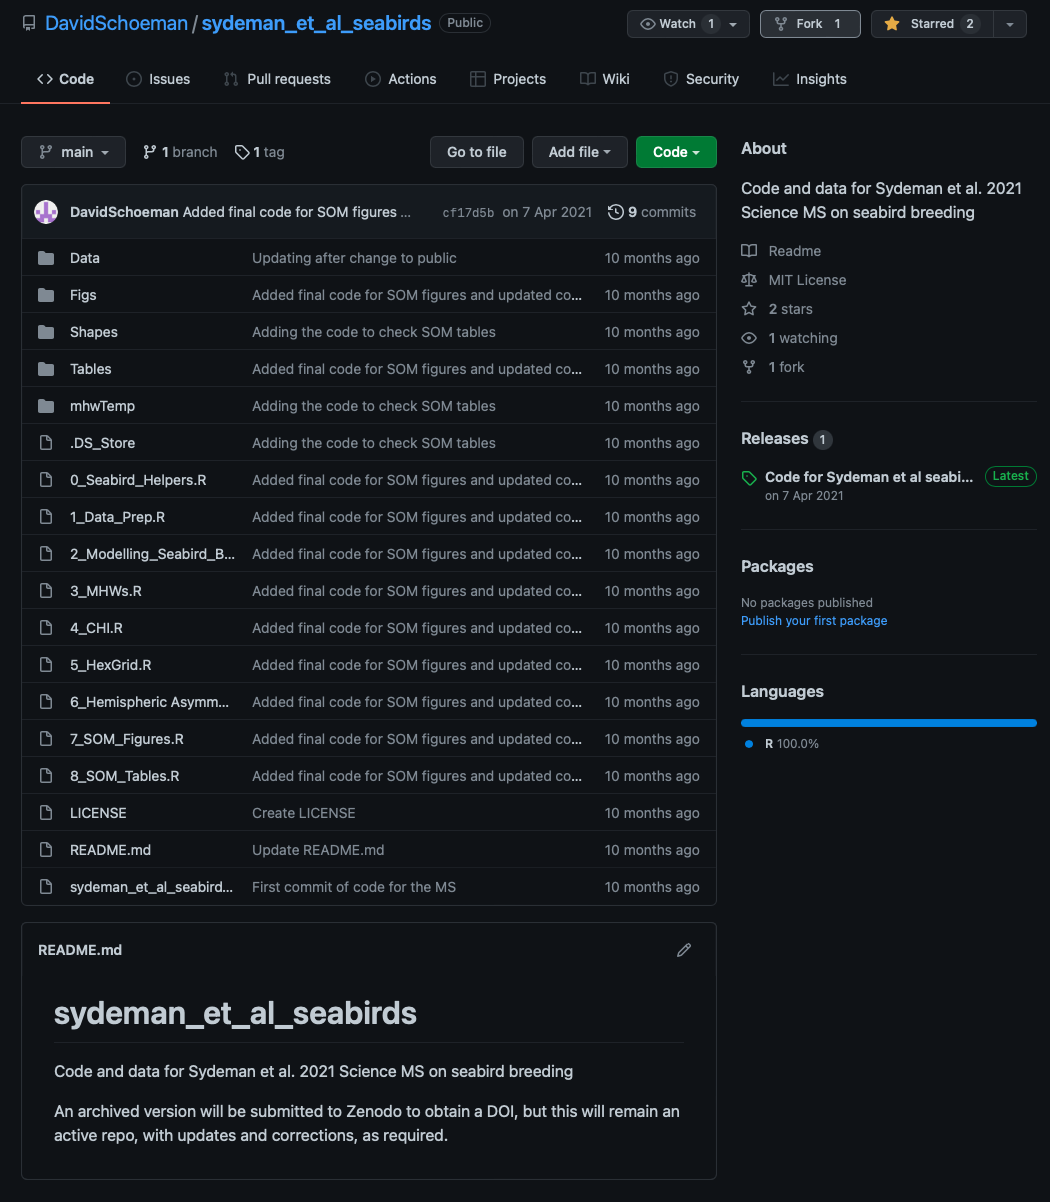Expand the green Code dropdown
This screenshot has width=1050, height=1202.
(x=676, y=152)
